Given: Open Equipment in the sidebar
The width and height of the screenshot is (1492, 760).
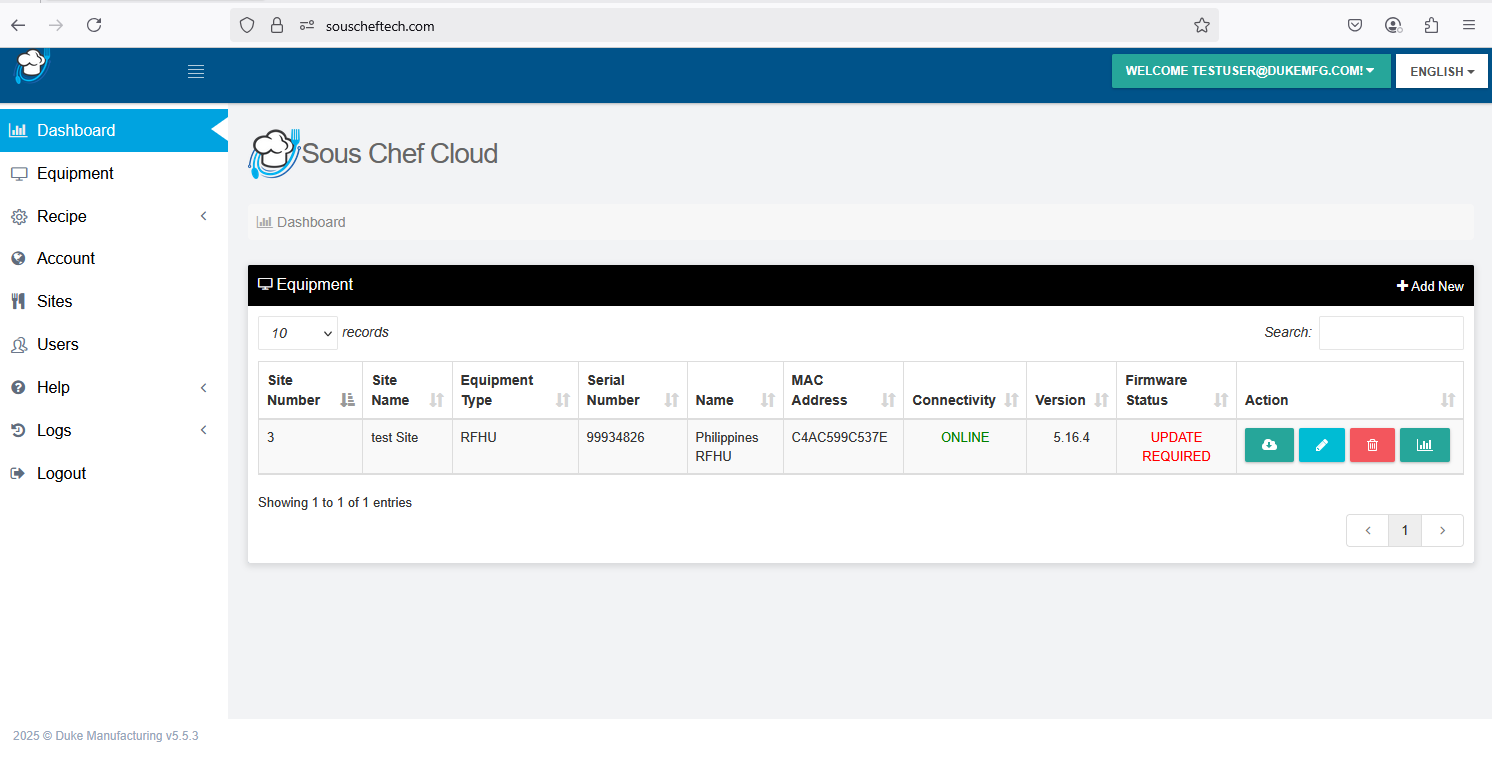Looking at the screenshot, I should pos(114,173).
